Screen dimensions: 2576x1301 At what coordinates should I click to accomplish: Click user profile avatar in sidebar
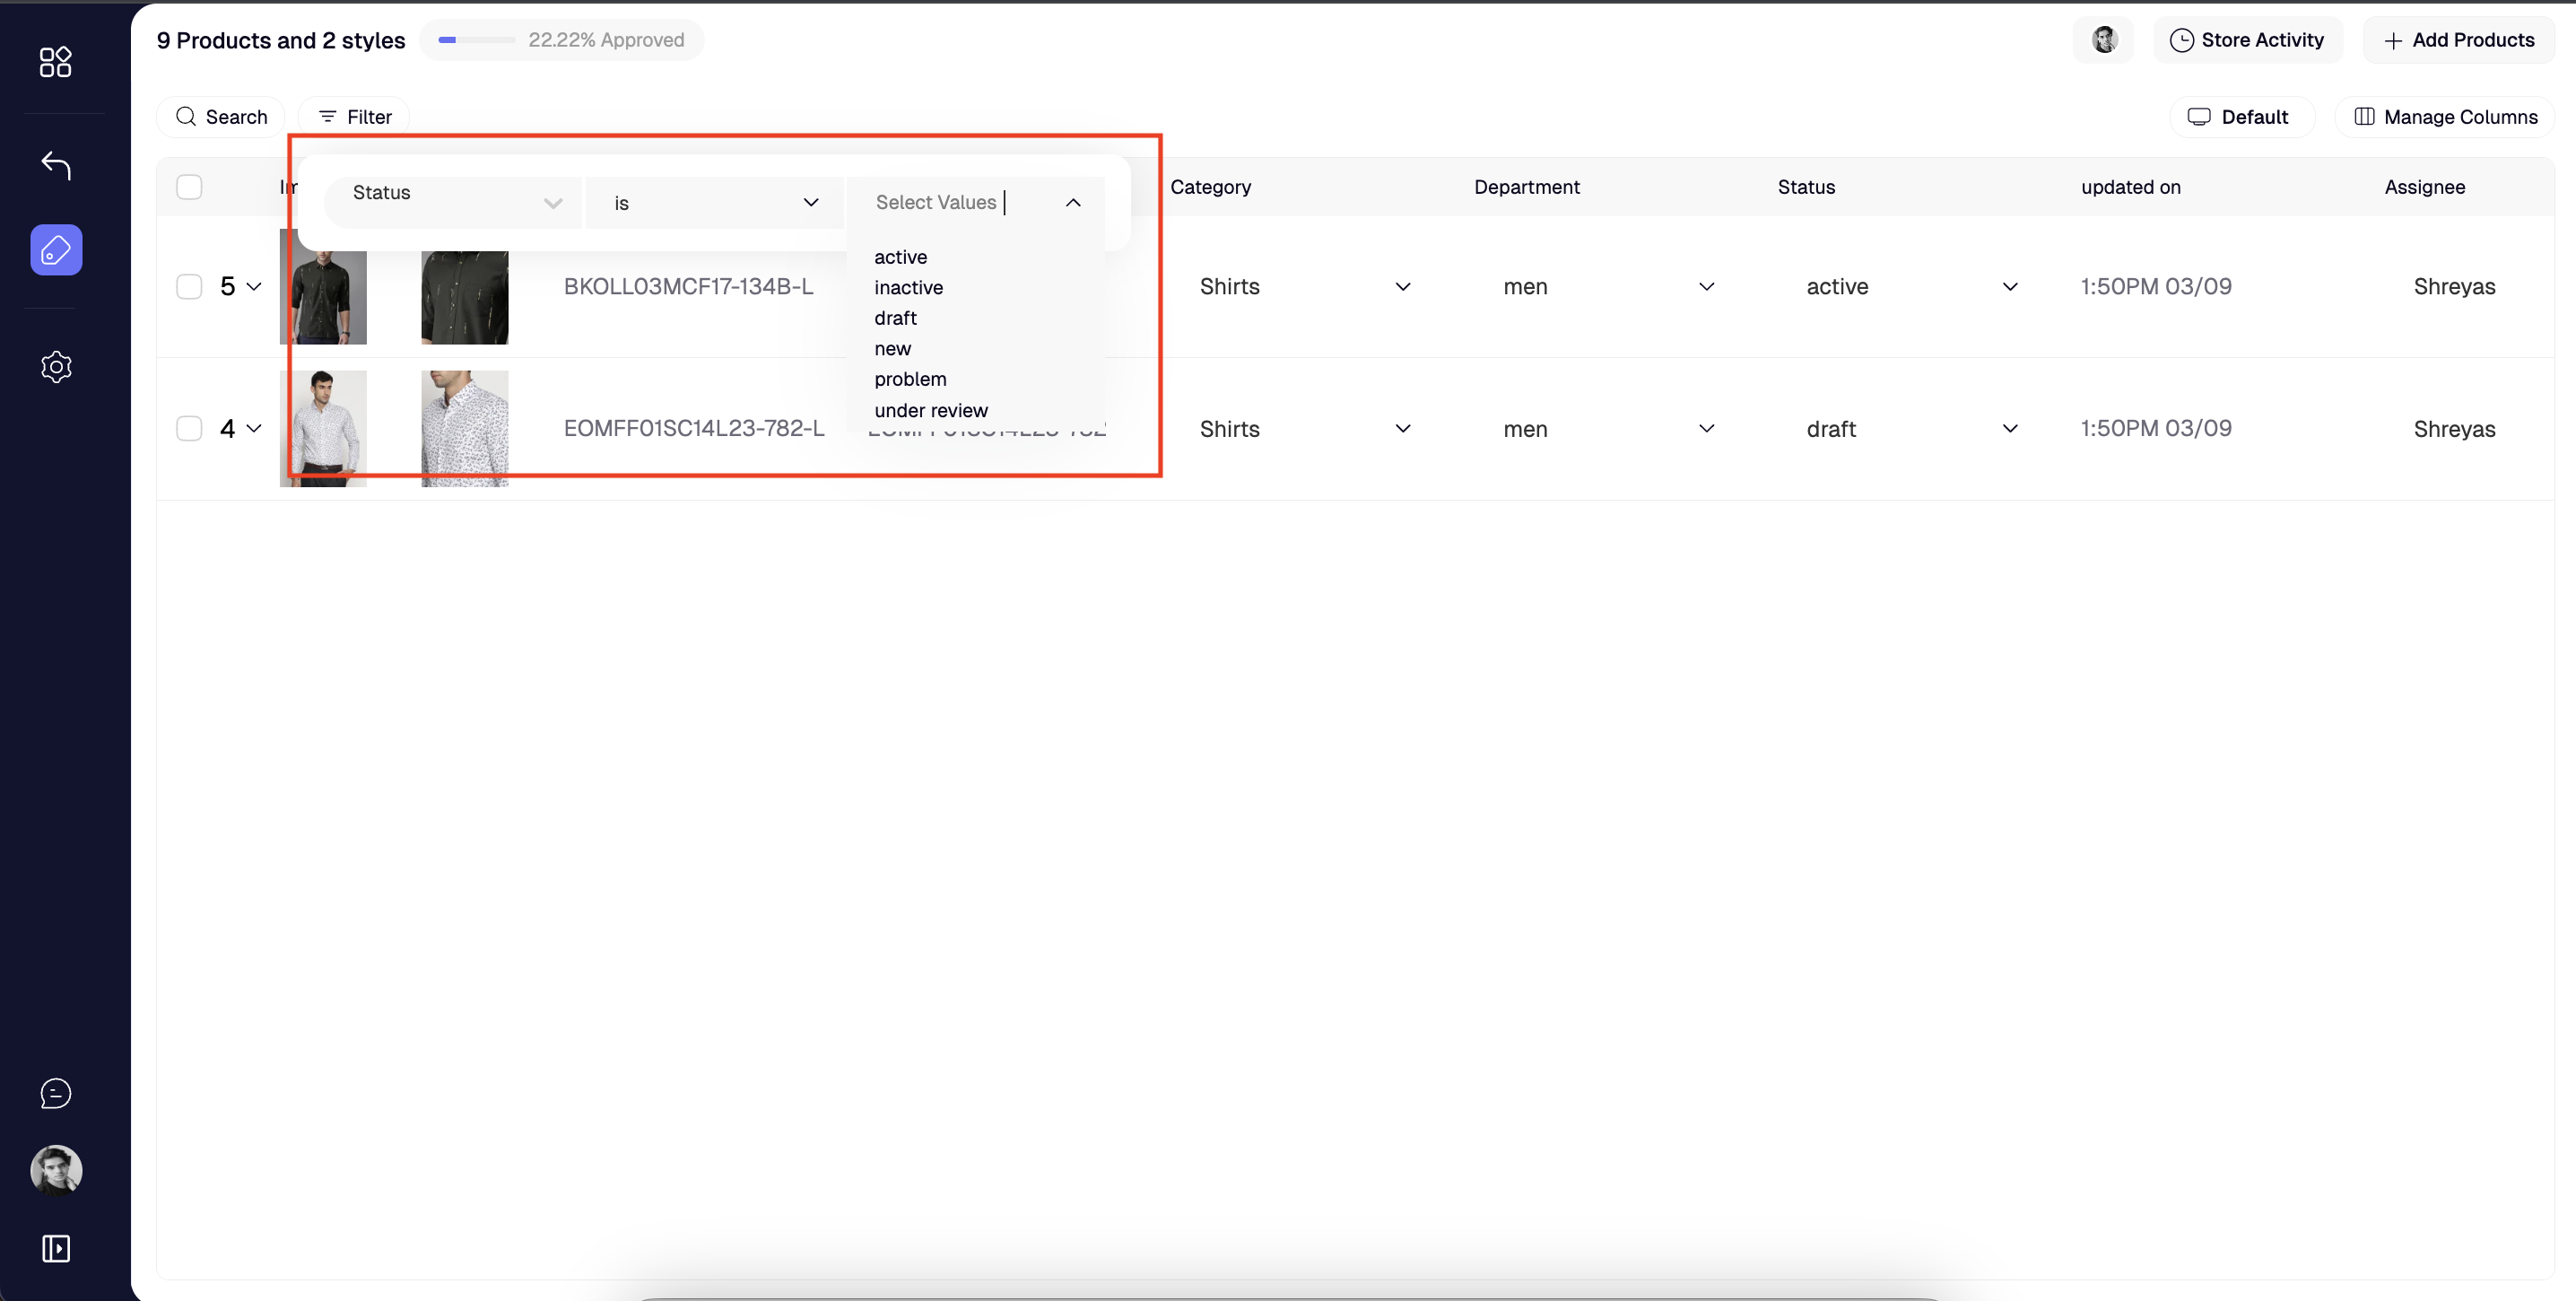pyautogui.click(x=56, y=1170)
